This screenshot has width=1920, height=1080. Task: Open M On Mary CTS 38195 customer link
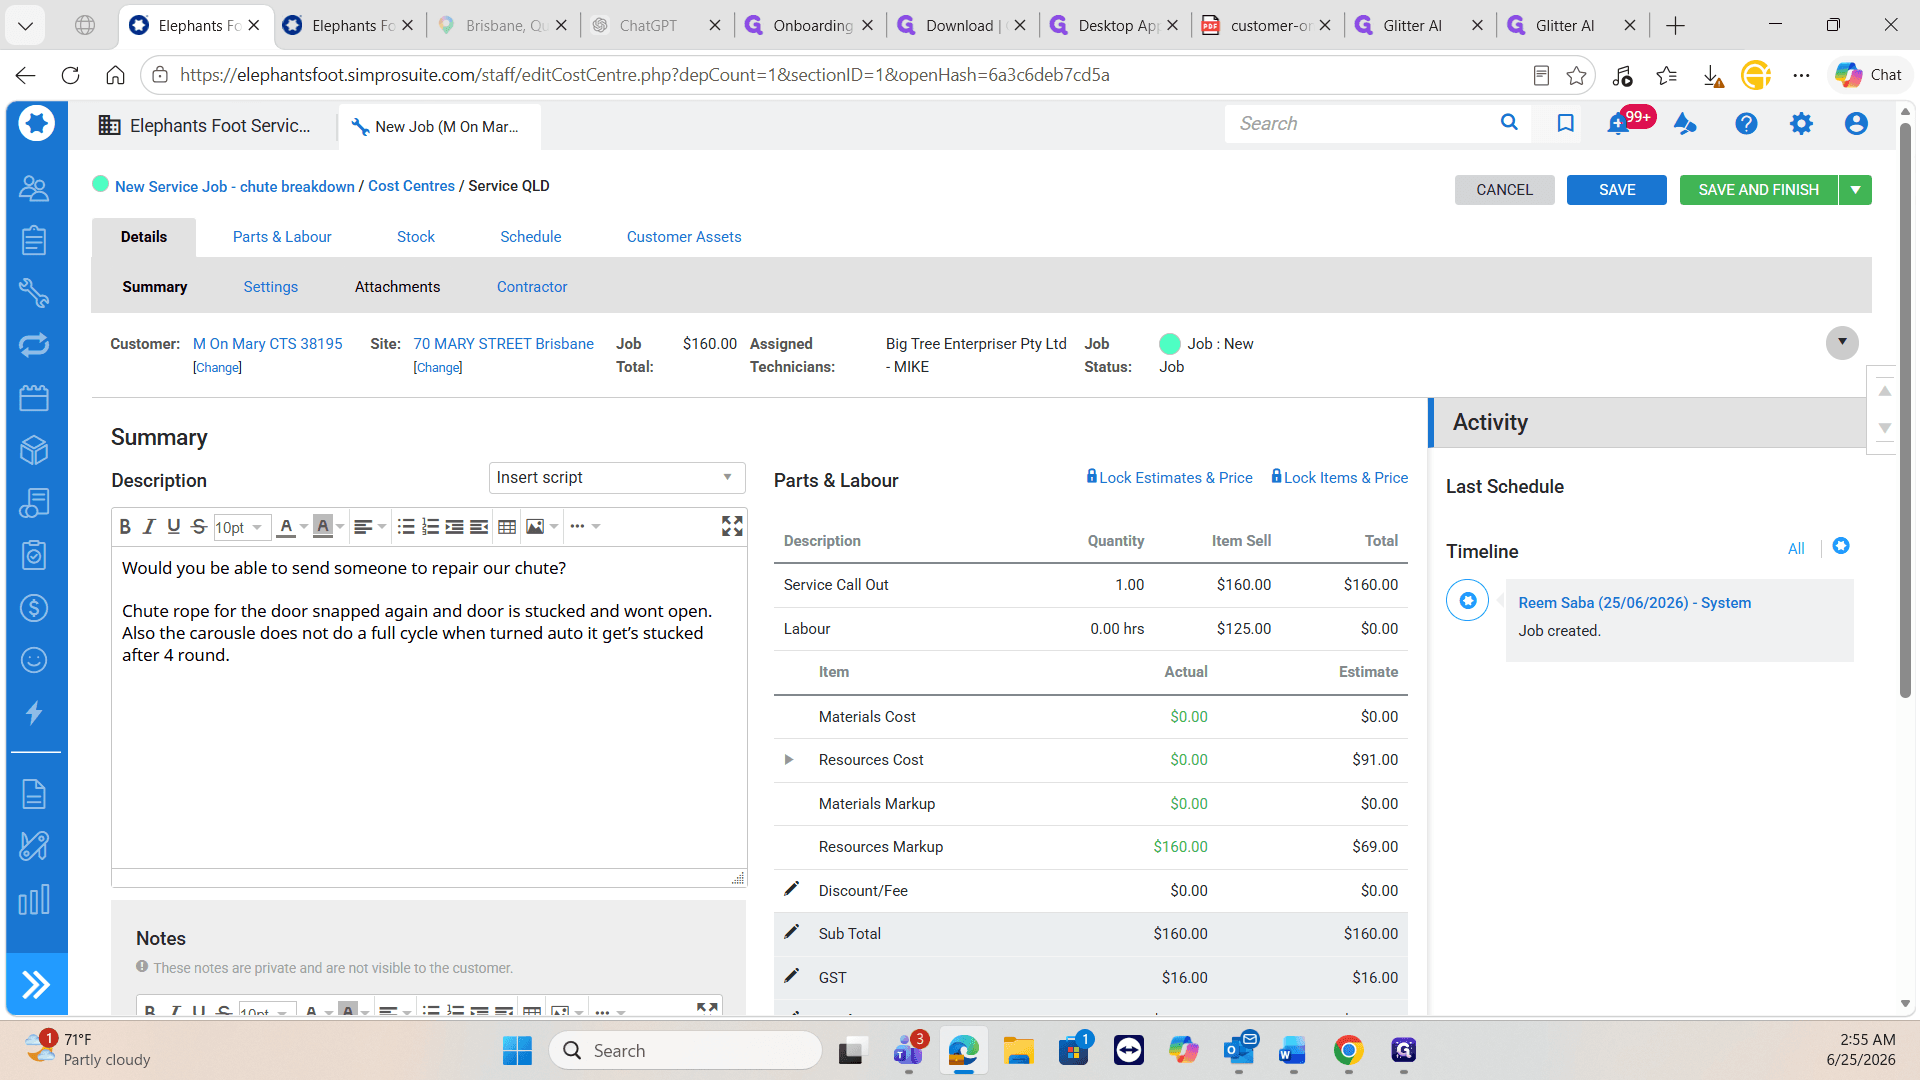(268, 344)
